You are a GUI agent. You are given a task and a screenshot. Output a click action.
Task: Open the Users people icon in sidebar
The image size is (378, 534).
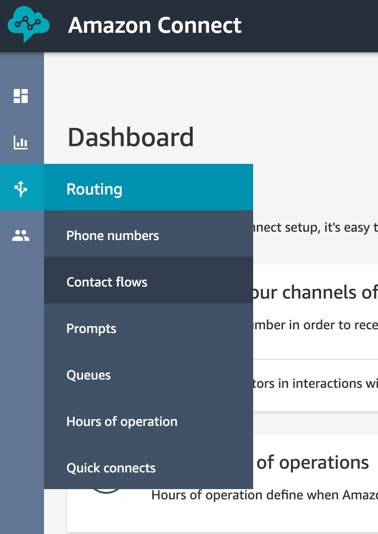(21, 235)
